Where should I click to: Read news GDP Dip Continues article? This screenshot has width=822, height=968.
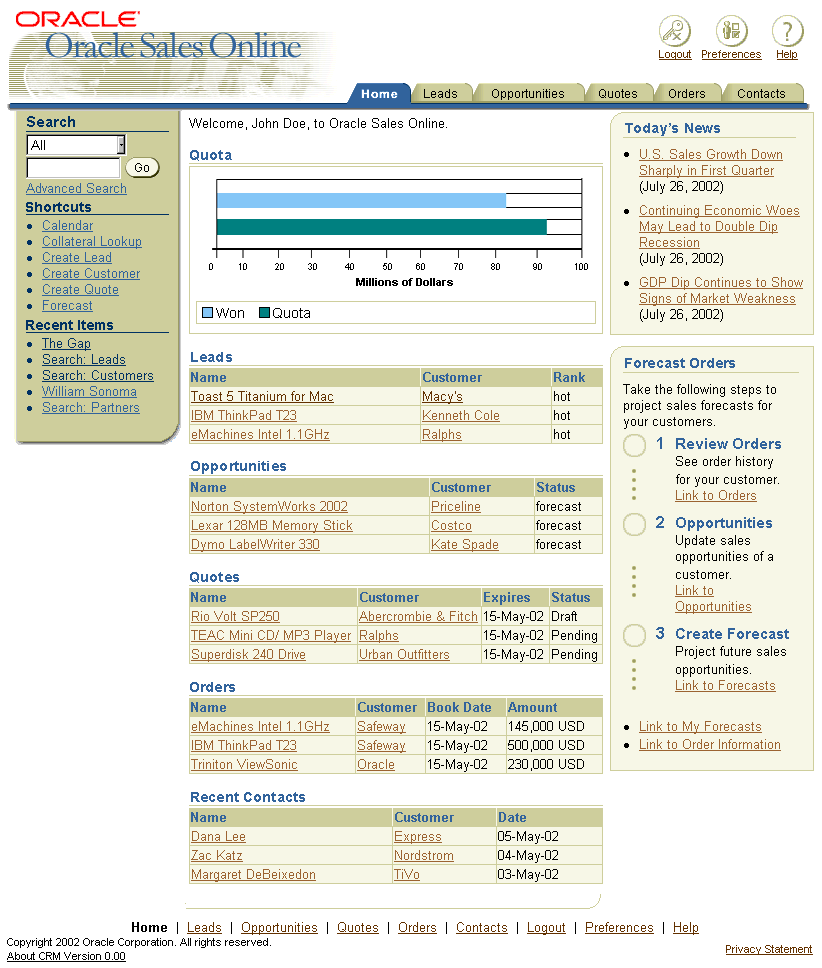tap(721, 290)
